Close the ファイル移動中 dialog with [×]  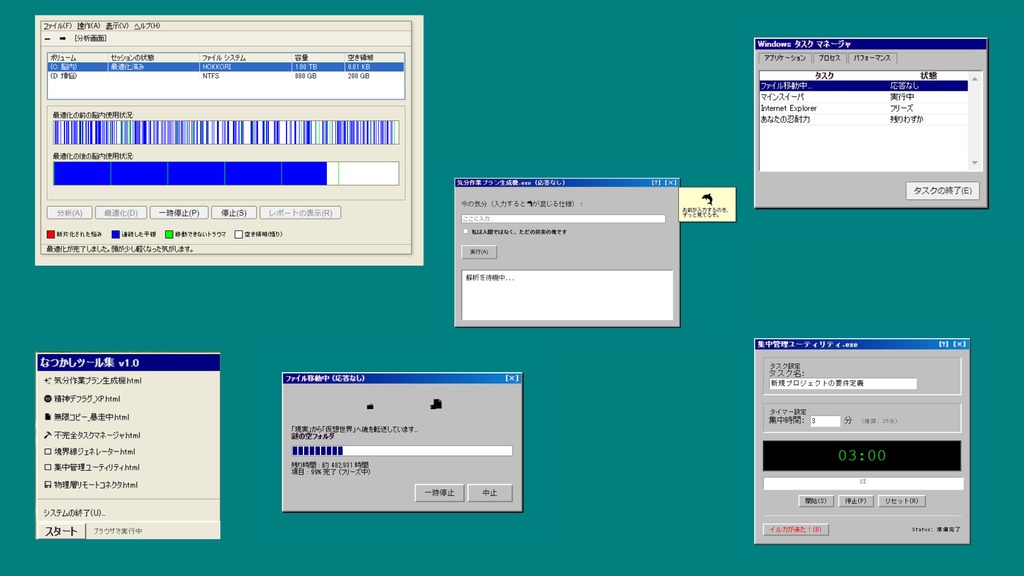[x=512, y=378]
